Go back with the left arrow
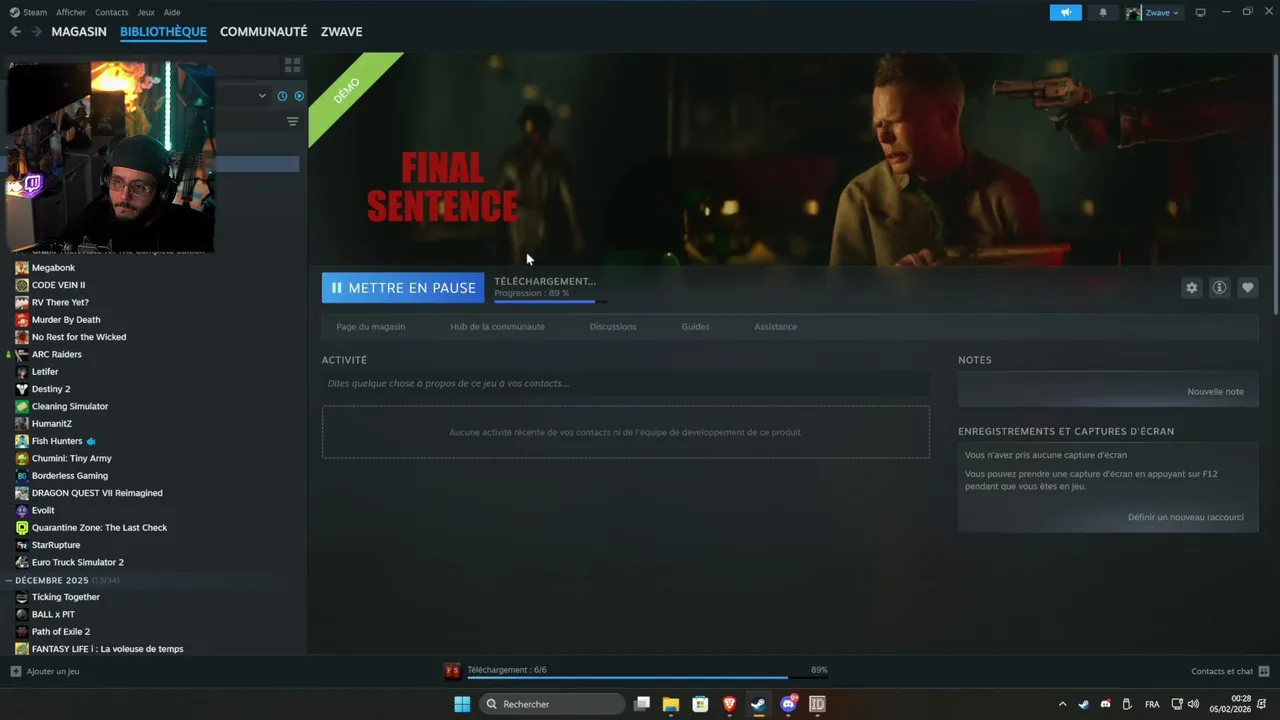The image size is (1280, 720). (15, 32)
